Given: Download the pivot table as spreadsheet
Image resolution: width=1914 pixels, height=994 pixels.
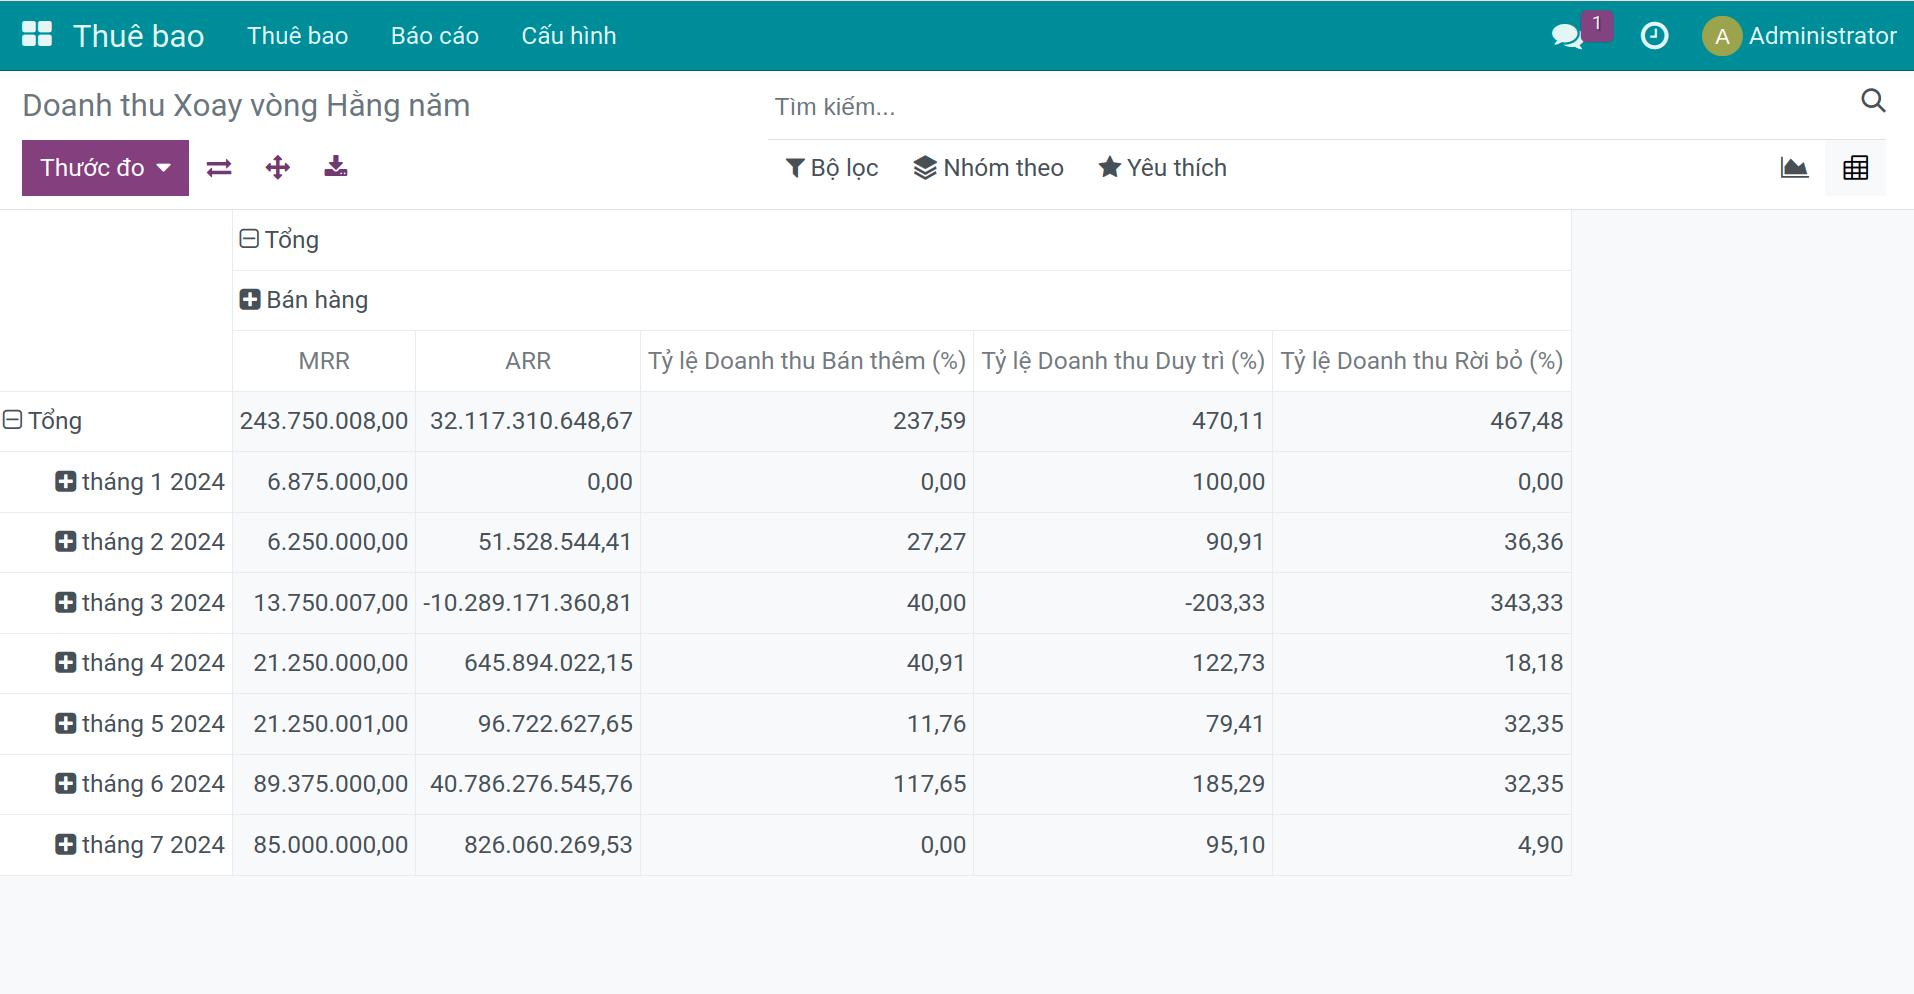Looking at the screenshot, I should (336, 167).
